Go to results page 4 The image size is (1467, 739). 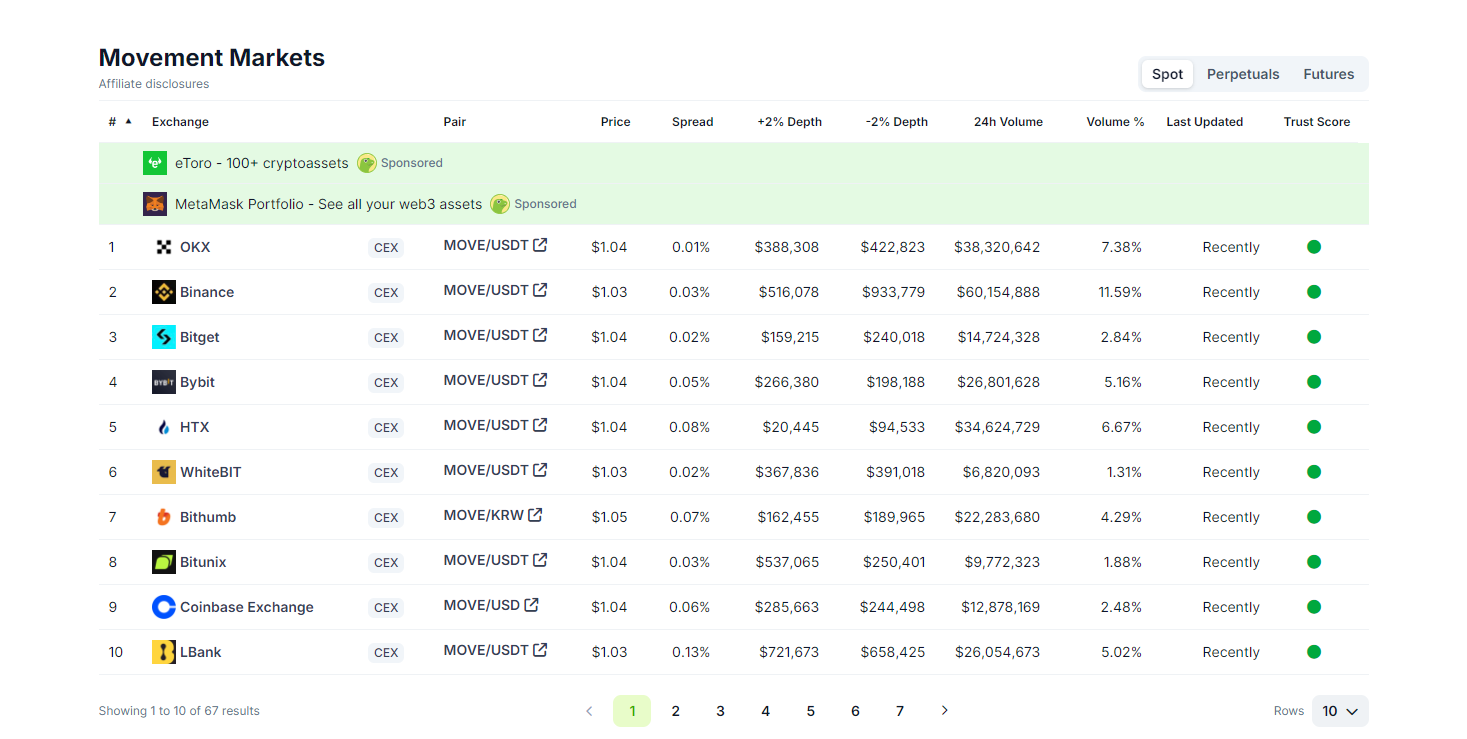[765, 711]
